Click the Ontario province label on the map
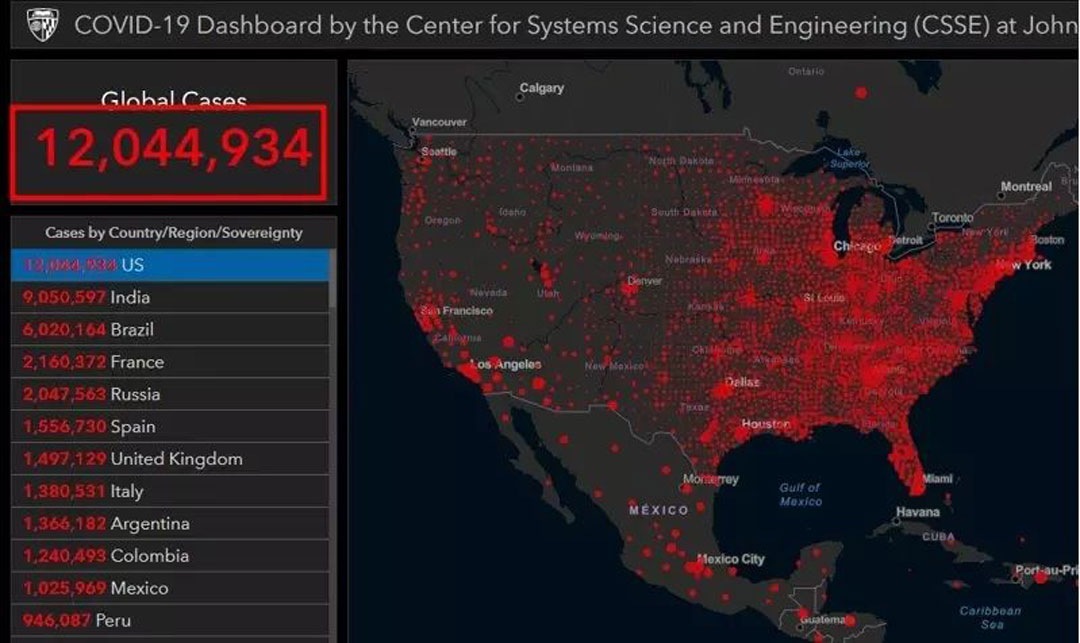This screenshot has height=643, width=1080. pos(806,71)
